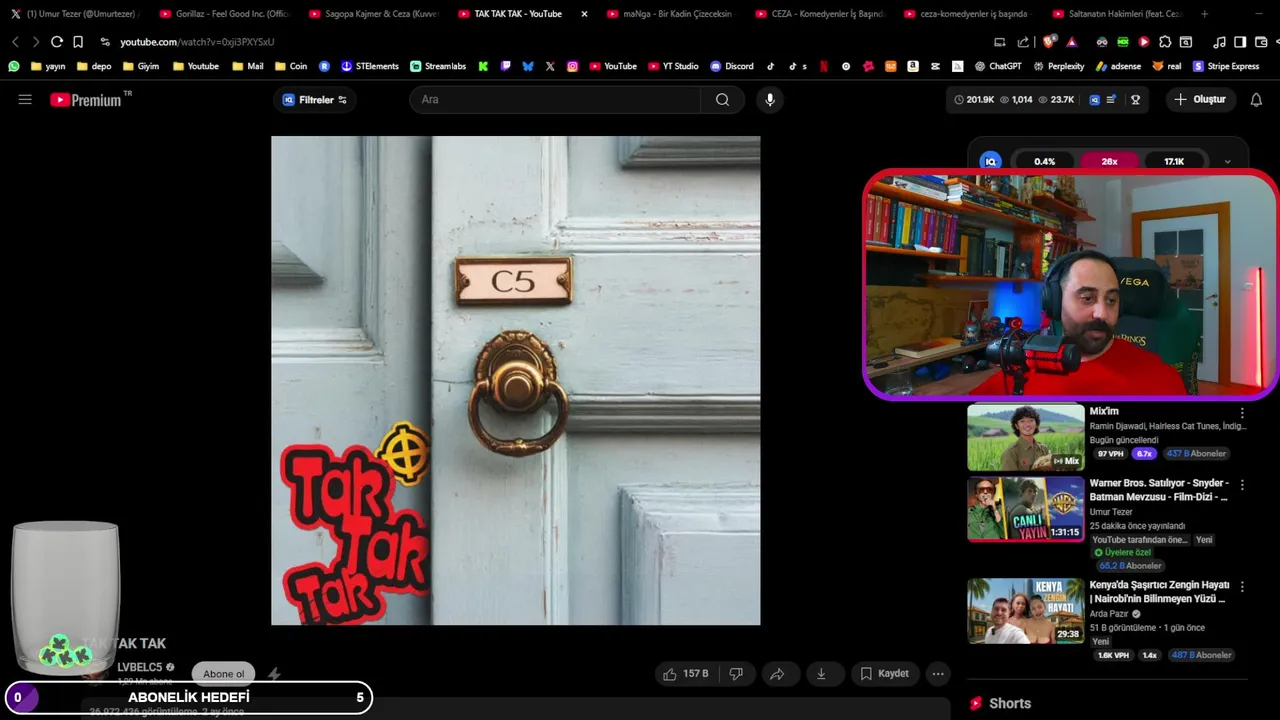
Task: Open more actions three-dot menu under video
Action: [x=938, y=674]
